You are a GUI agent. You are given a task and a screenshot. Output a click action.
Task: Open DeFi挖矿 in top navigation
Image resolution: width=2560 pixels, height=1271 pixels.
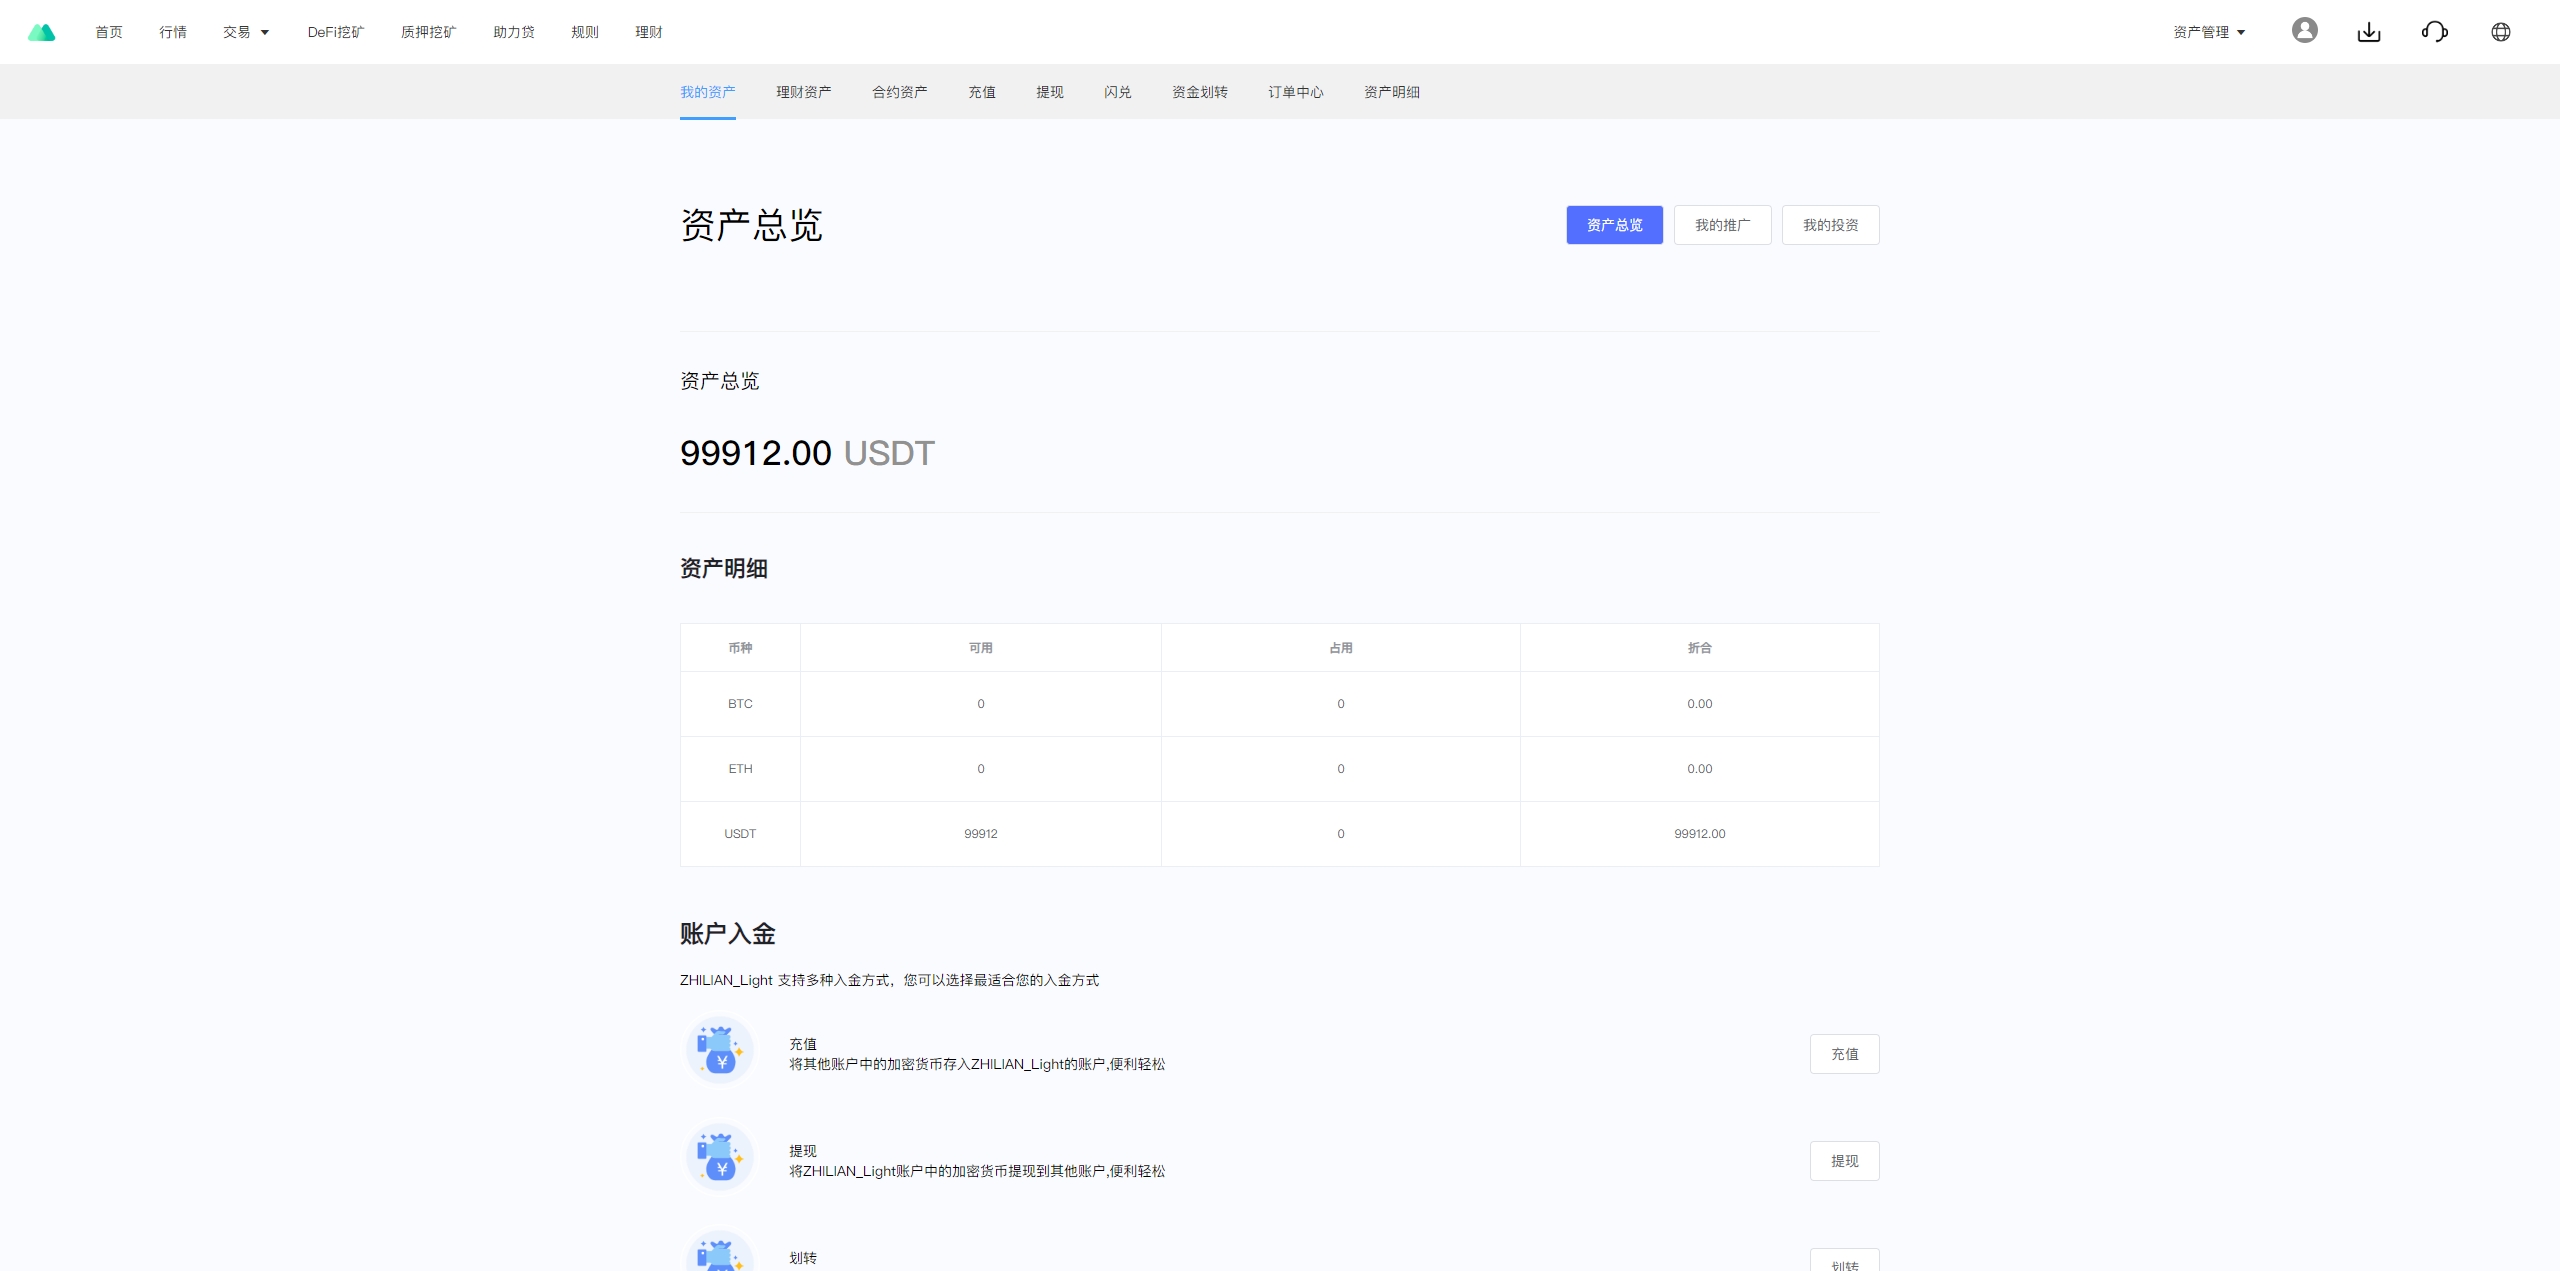pyautogui.click(x=335, y=32)
